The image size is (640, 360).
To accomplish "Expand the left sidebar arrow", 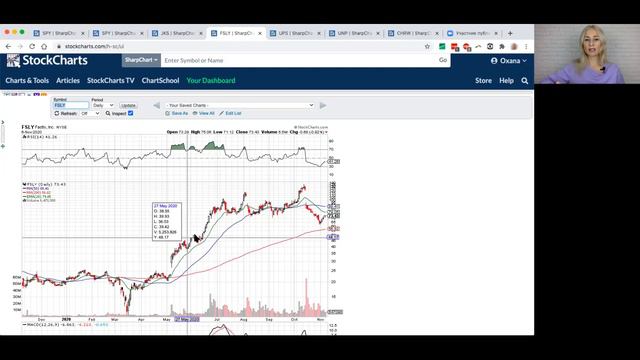I will [x=3, y=122].
